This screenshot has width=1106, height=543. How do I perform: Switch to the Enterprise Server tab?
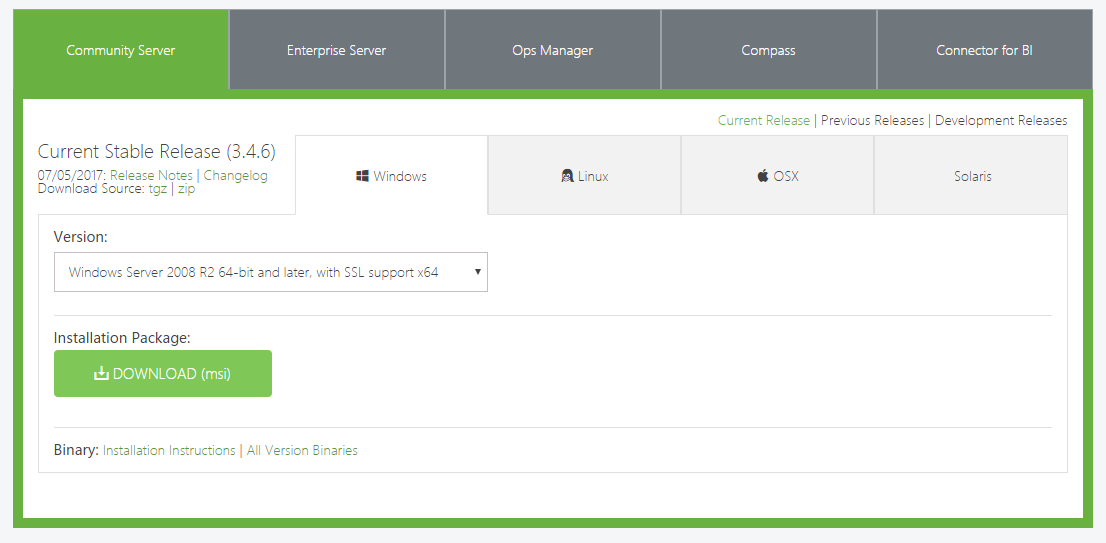click(x=336, y=50)
